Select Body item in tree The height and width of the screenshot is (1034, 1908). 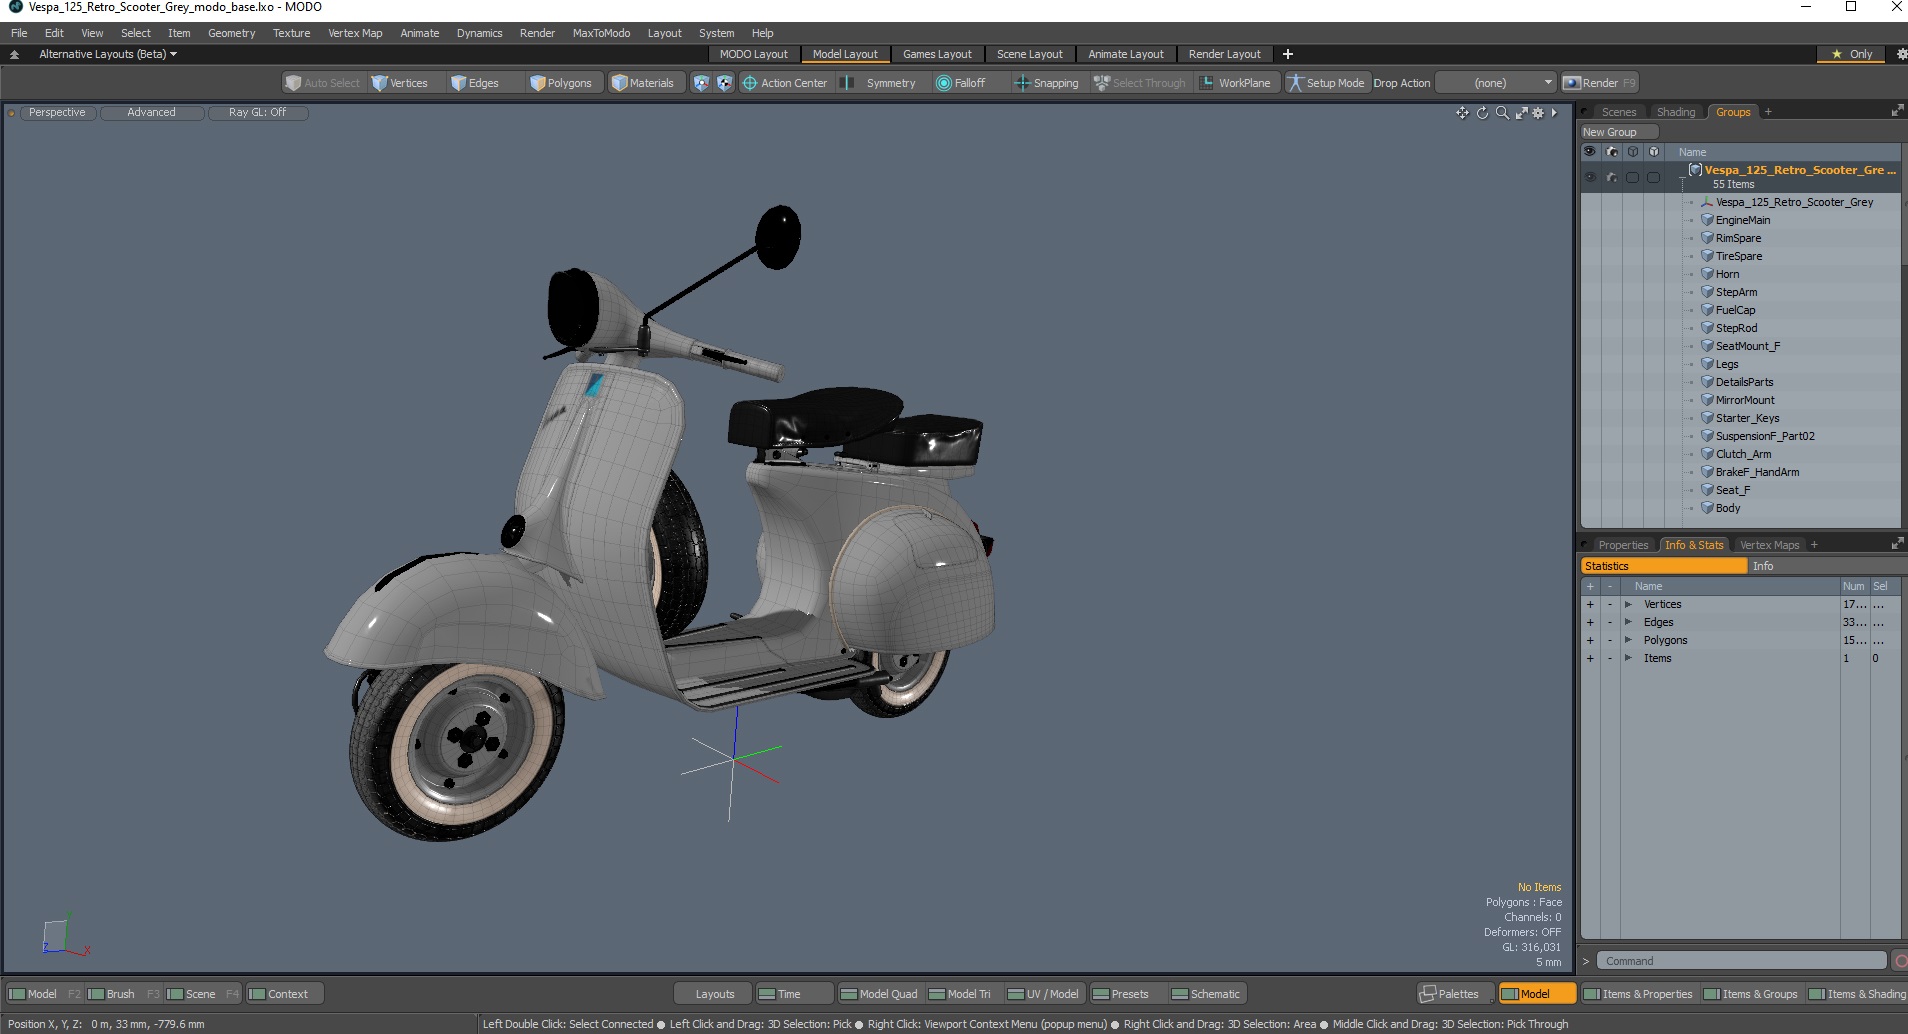coord(1727,508)
